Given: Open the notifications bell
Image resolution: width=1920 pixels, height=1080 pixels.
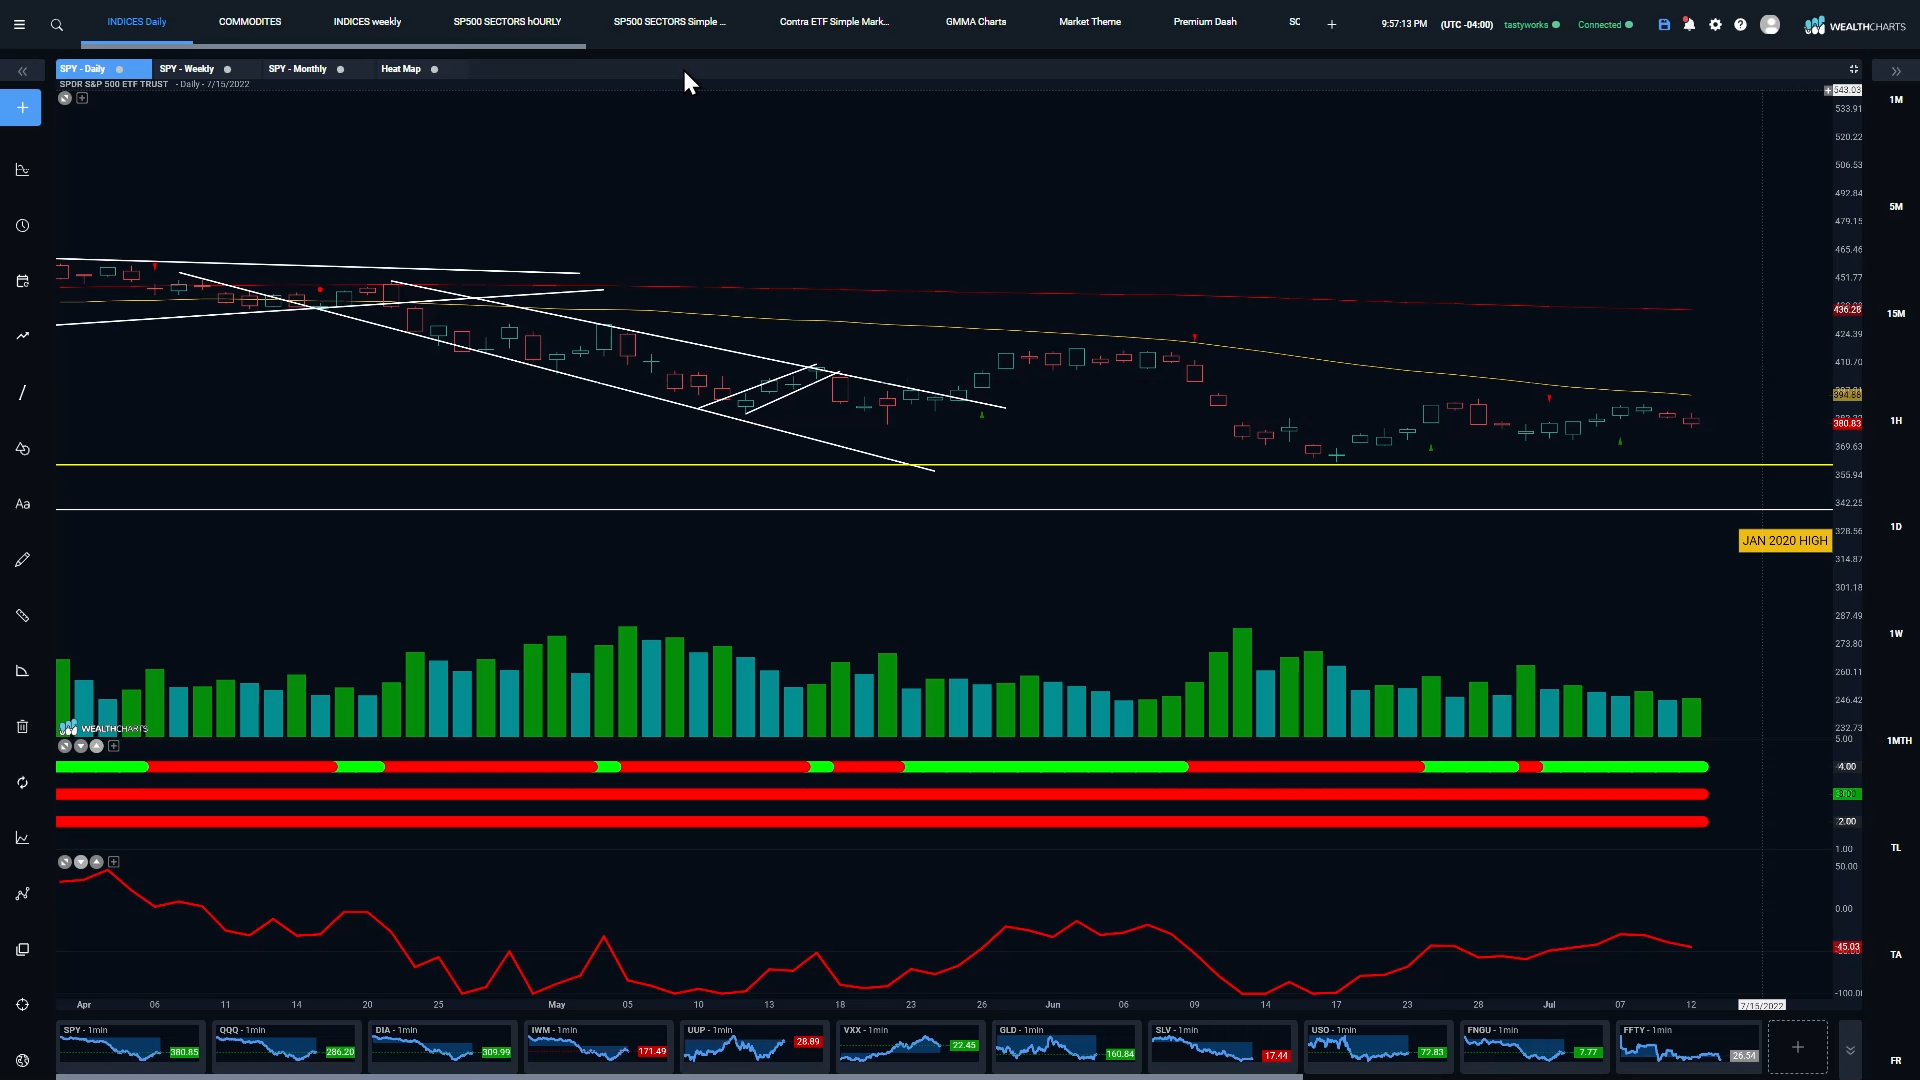Looking at the screenshot, I should 1689,25.
